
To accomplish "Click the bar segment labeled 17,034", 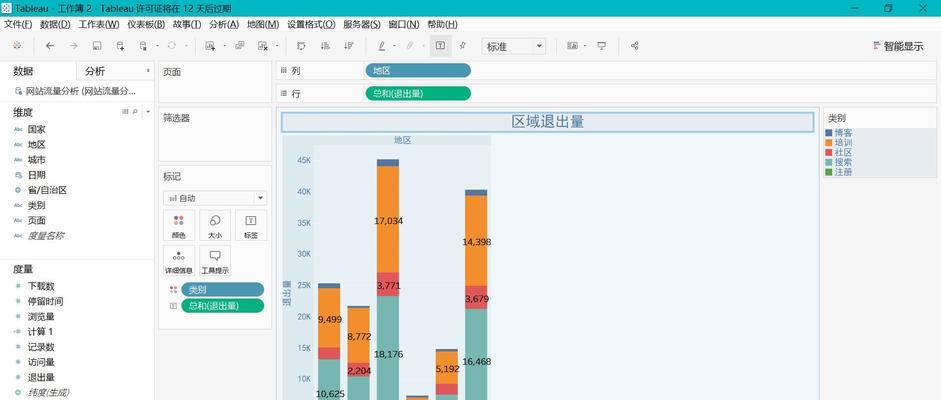I will (x=388, y=219).
